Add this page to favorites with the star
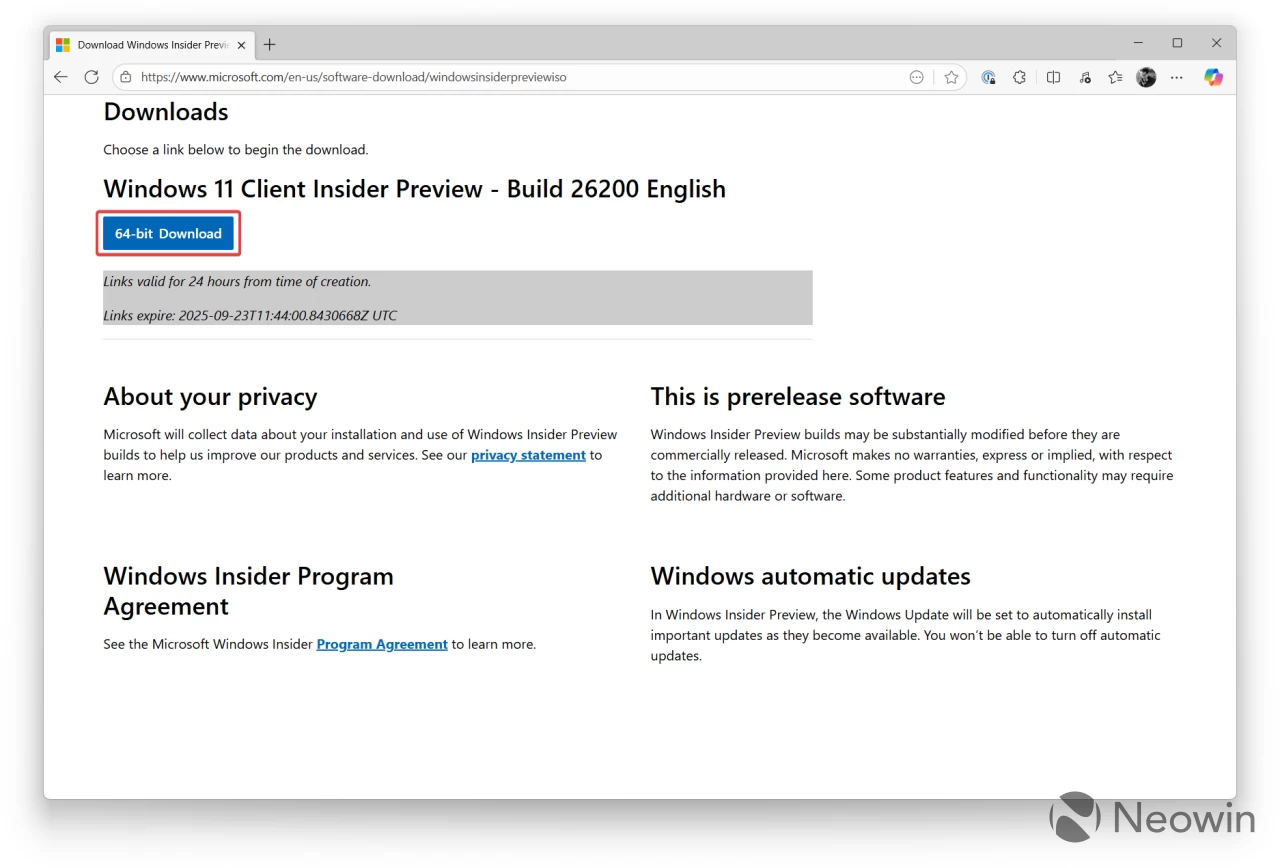The height and width of the screenshot is (868, 1280). pos(951,77)
